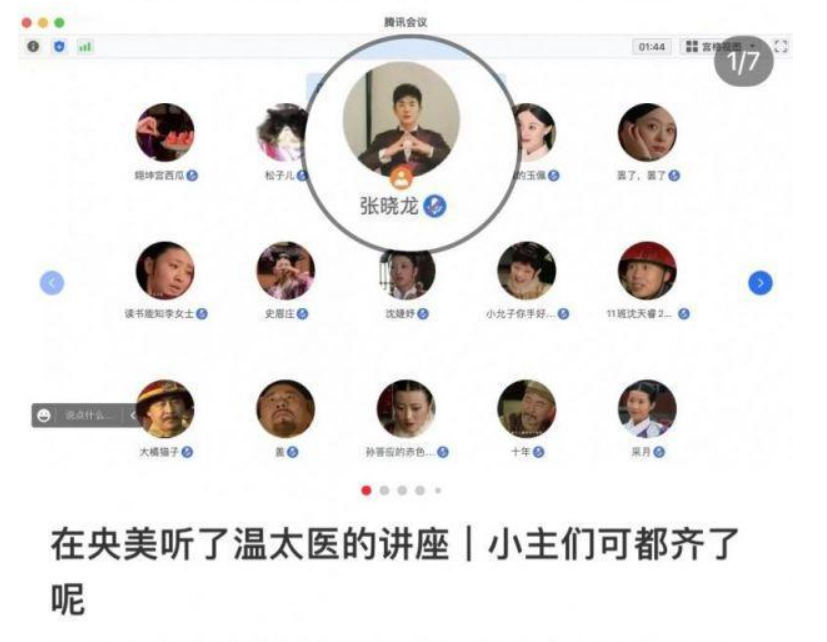Jump to the fourth page dot
The width and height of the screenshot is (827, 642).
pyautogui.click(x=420, y=491)
